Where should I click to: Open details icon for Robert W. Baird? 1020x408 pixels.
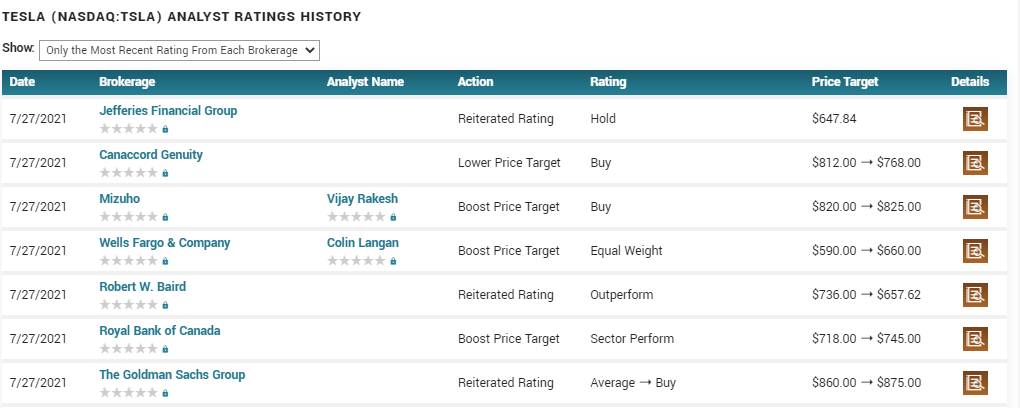974,295
